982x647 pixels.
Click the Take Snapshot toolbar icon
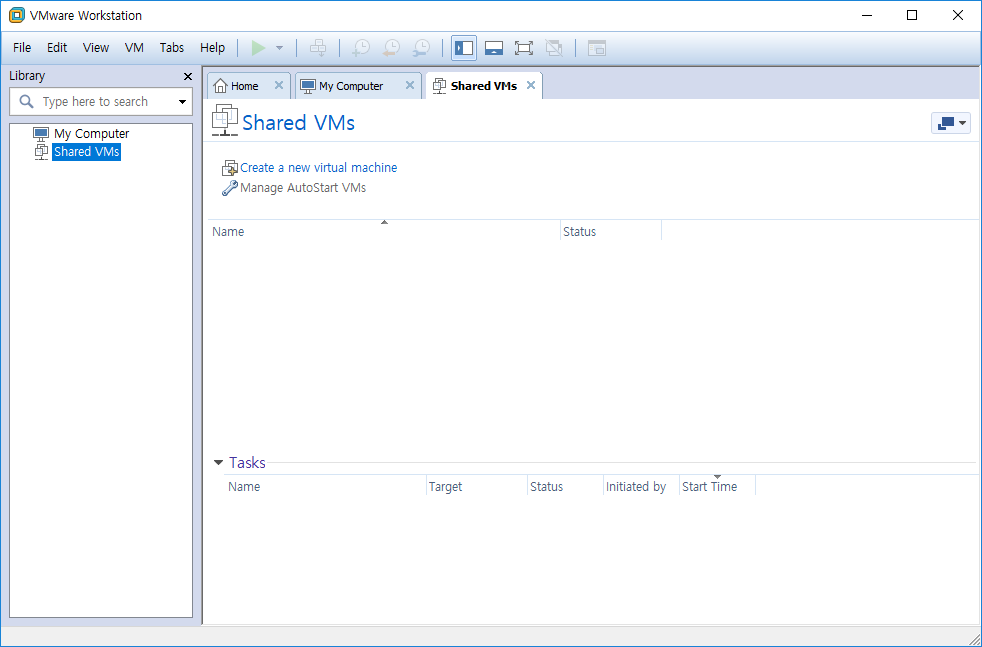click(361, 48)
